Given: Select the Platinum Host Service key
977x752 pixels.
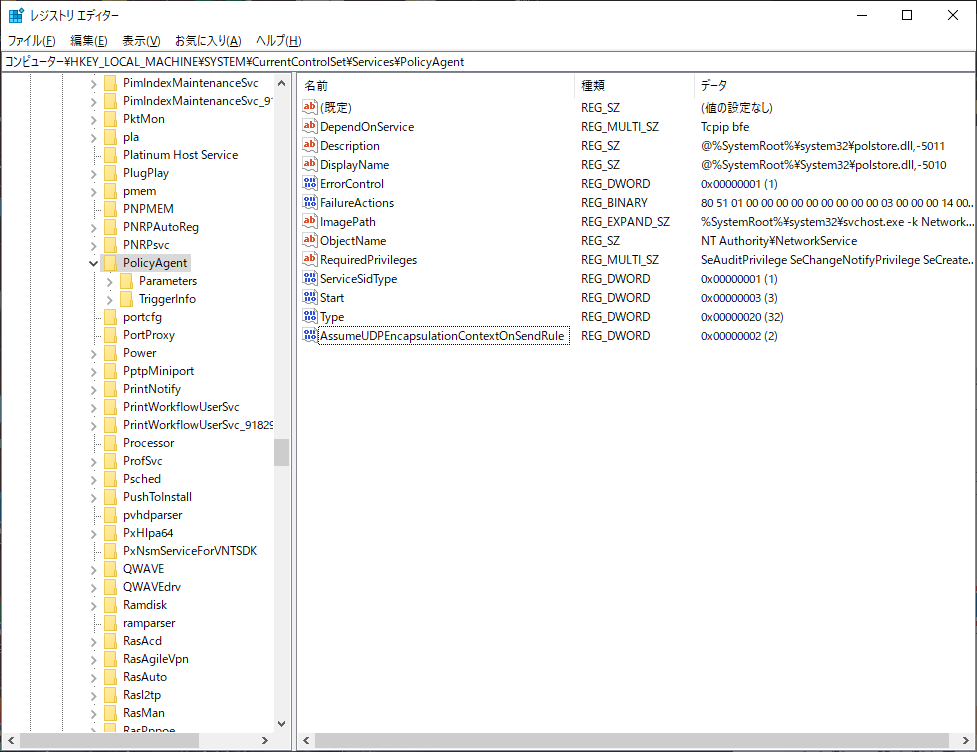Looking at the screenshot, I should coord(180,155).
